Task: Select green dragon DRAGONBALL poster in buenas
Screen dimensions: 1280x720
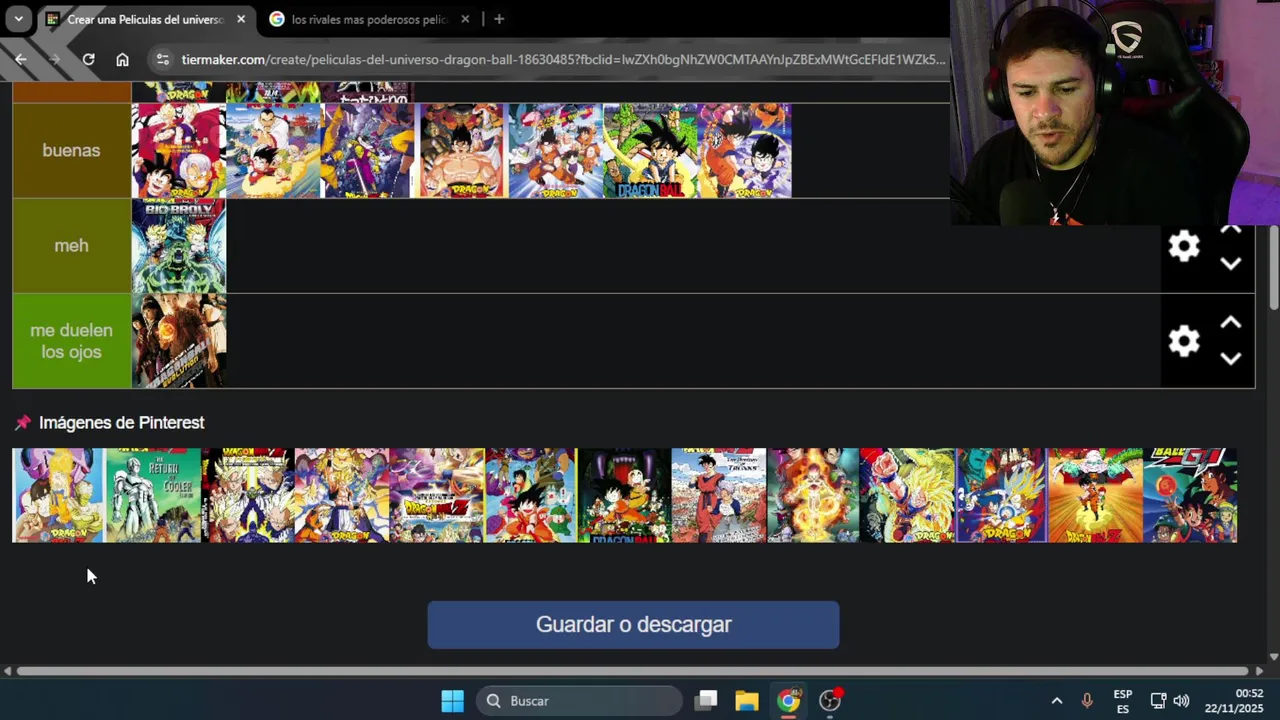Action: click(650, 150)
